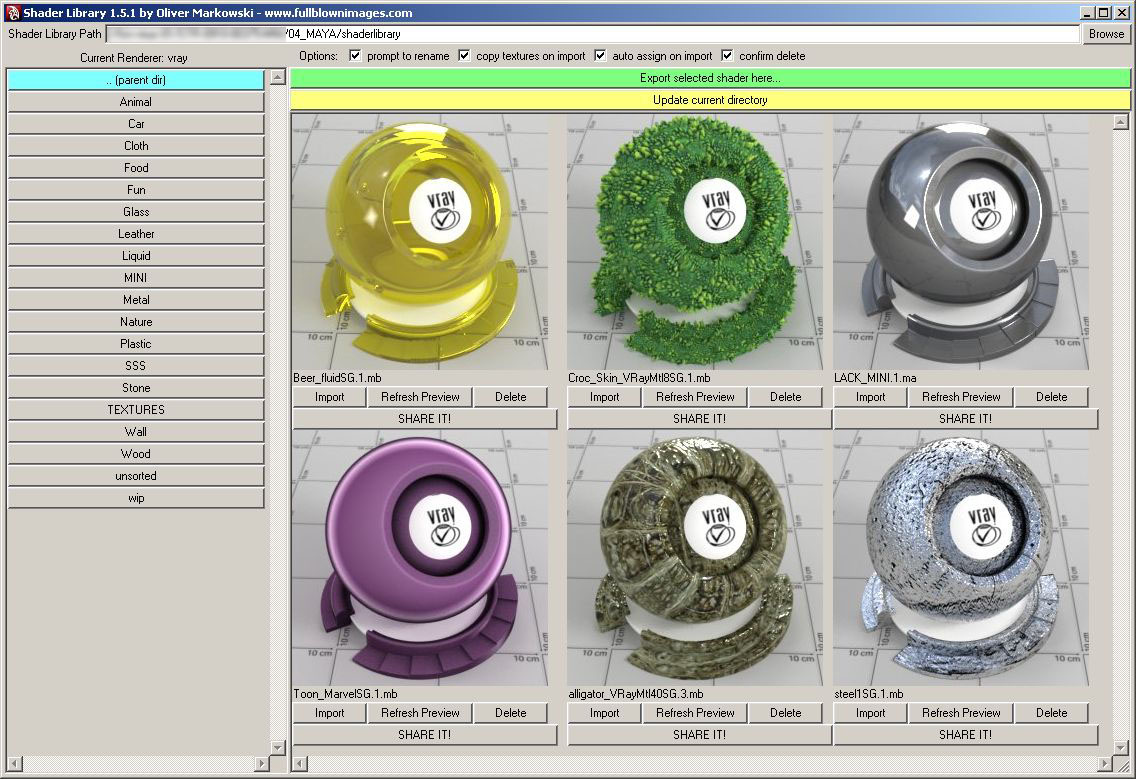The width and height of the screenshot is (1136, 779).
Task: Select the Cloth category
Action: pyautogui.click(x=135, y=146)
